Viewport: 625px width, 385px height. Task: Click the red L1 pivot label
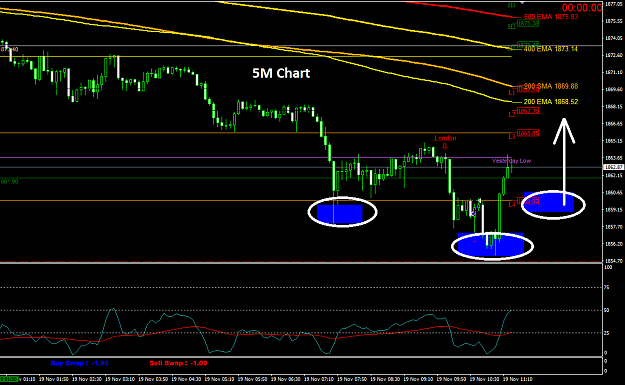tap(512, 92)
